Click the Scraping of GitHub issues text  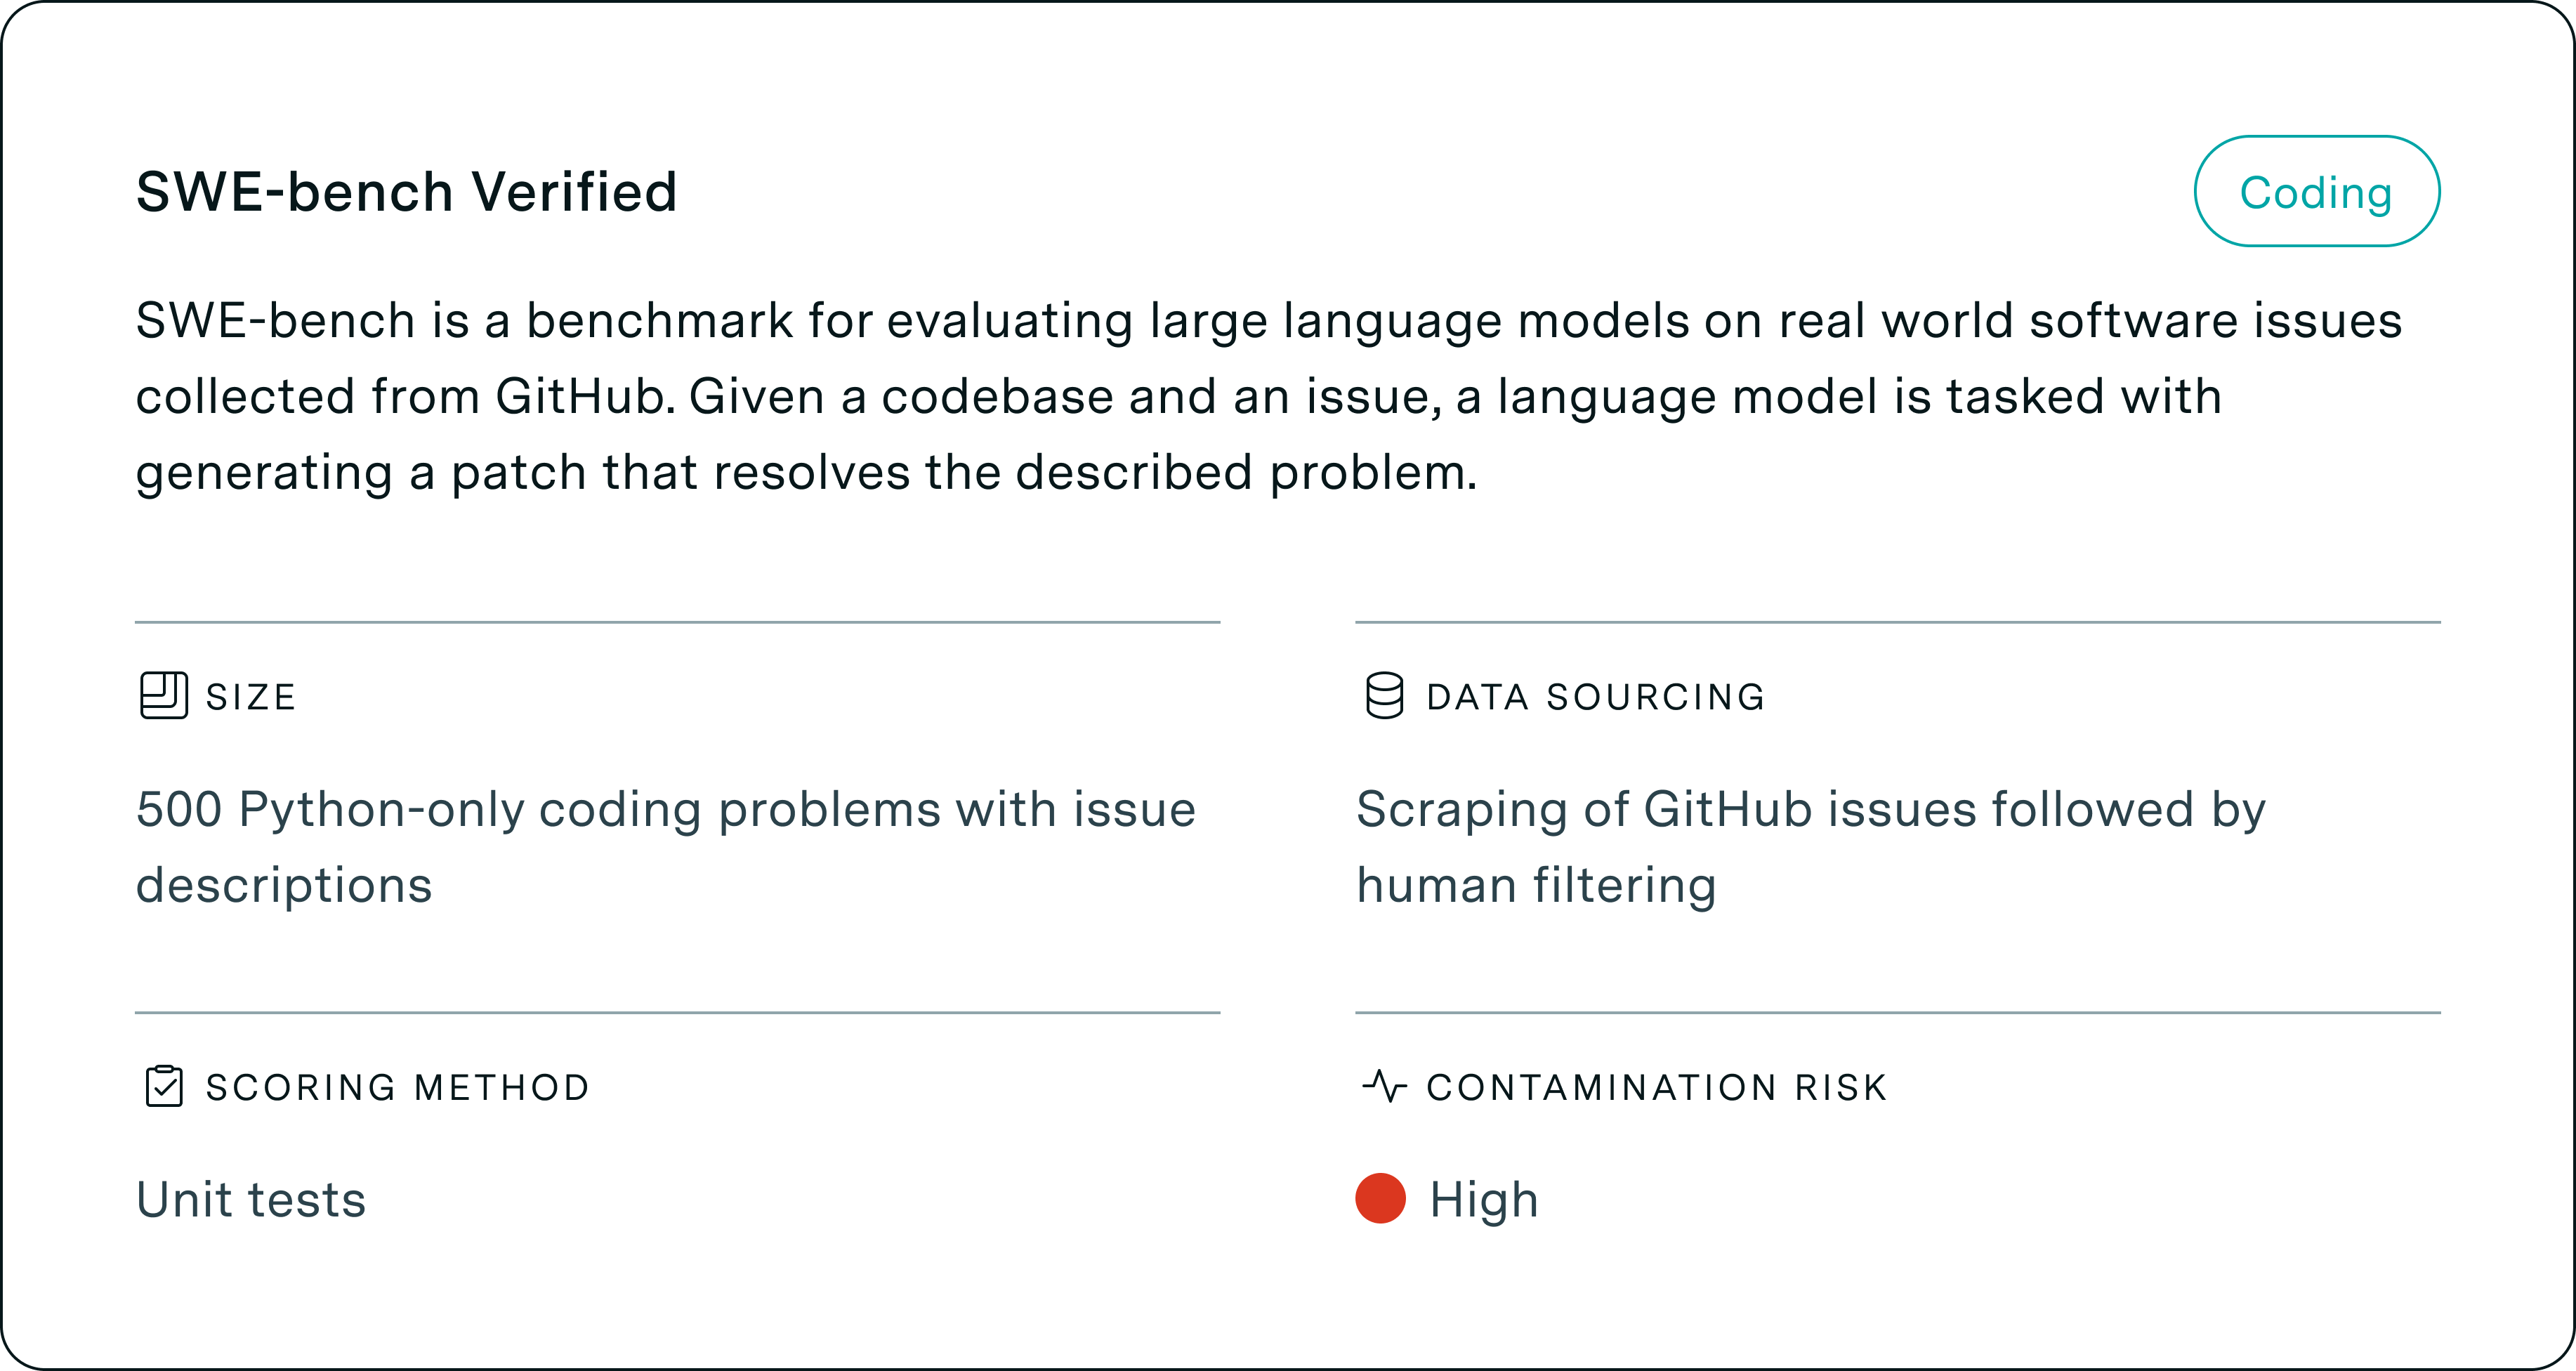coord(1810,809)
